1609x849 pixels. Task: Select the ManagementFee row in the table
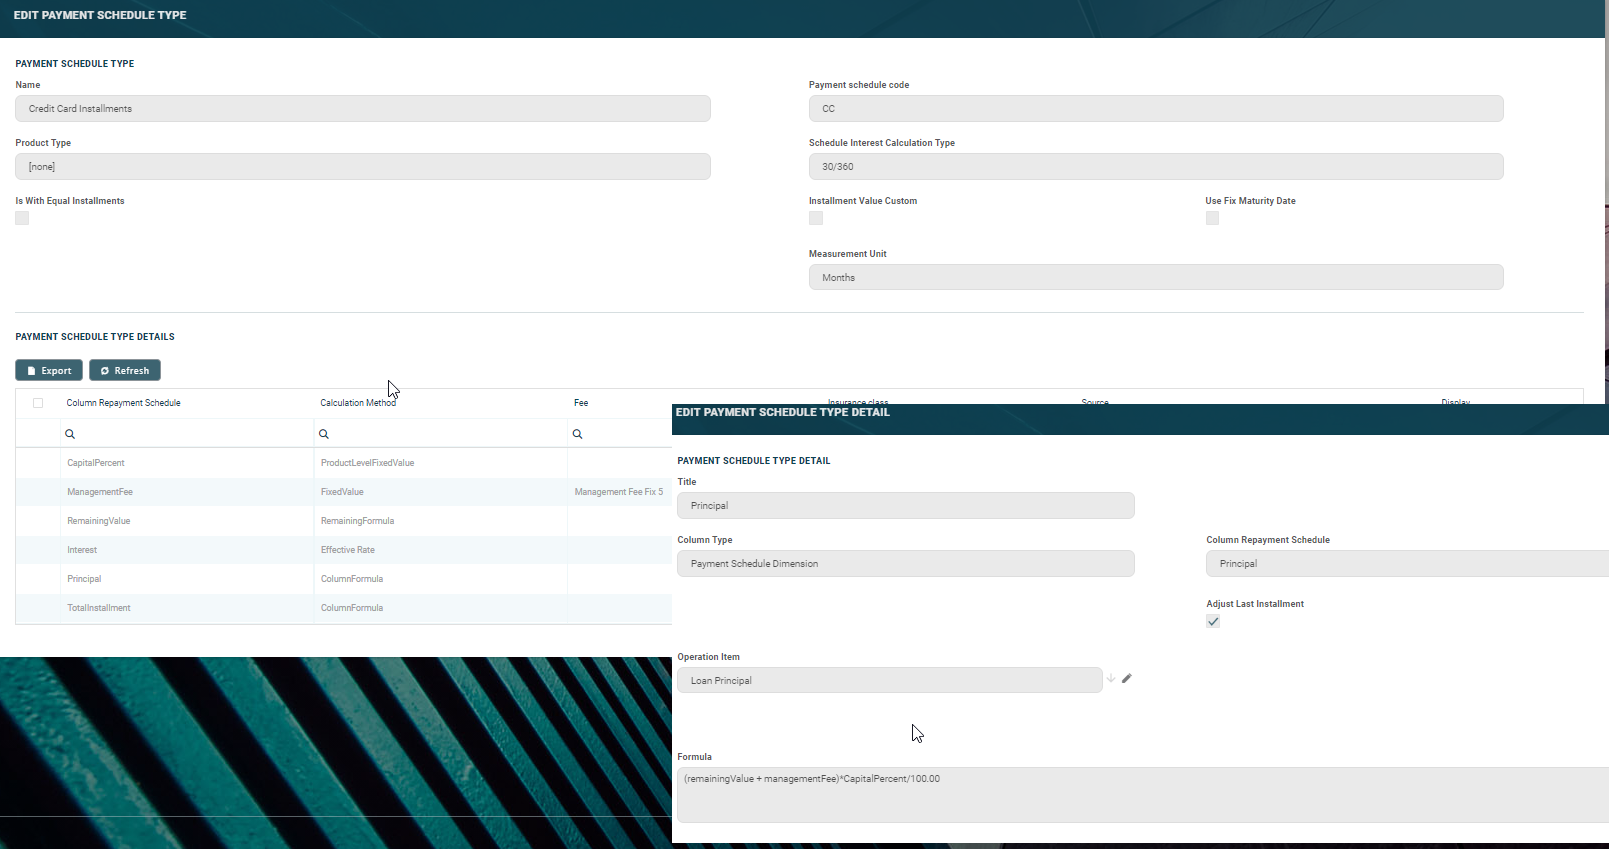[x=100, y=492]
